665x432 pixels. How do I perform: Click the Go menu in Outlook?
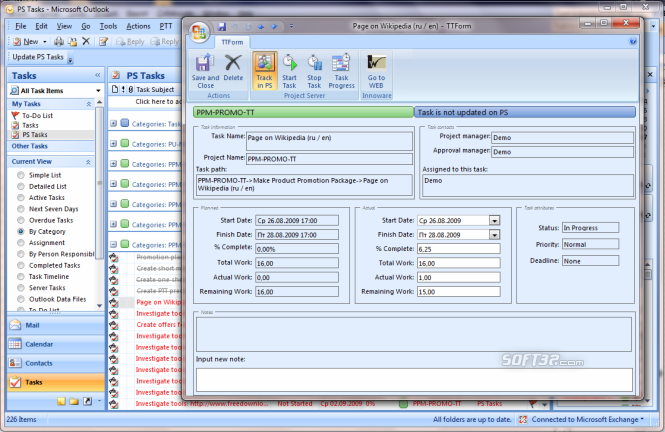[86, 26]
